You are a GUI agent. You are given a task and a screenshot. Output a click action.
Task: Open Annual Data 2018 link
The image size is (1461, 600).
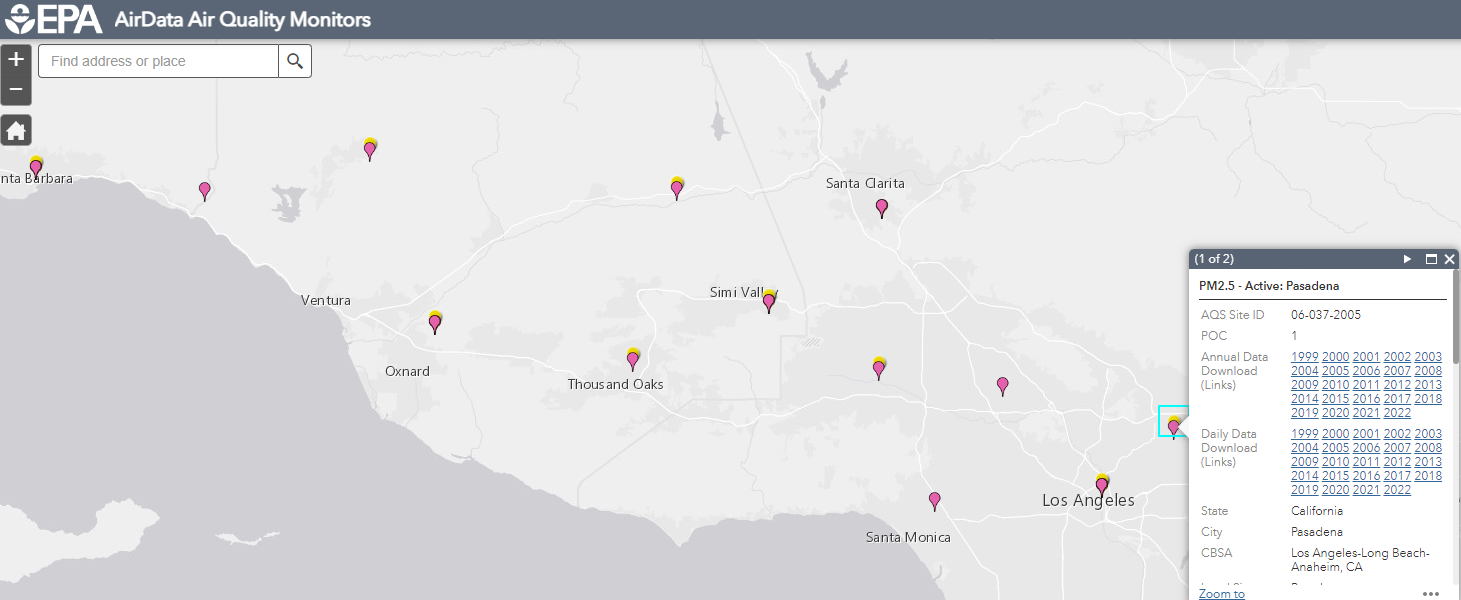click(1428, 399)
